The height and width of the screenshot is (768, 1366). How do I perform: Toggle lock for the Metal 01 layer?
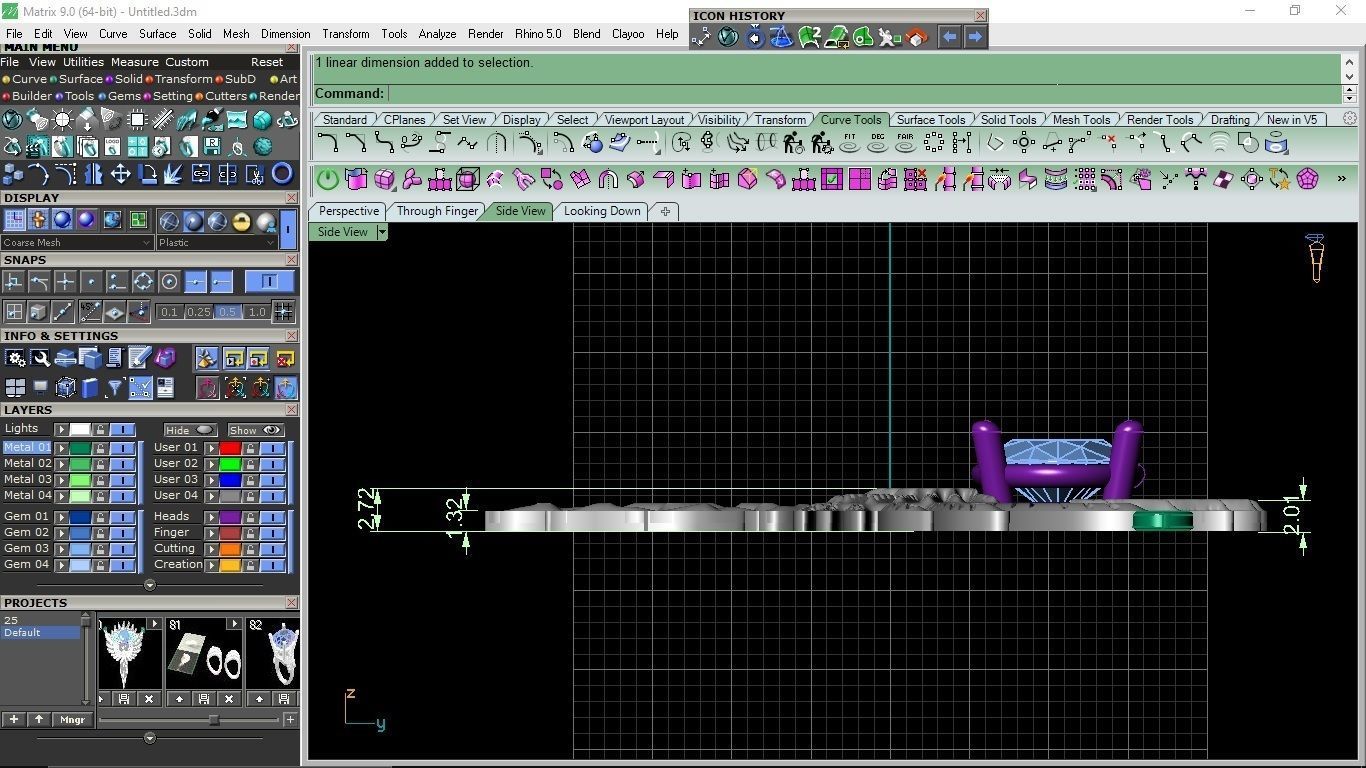100,448
